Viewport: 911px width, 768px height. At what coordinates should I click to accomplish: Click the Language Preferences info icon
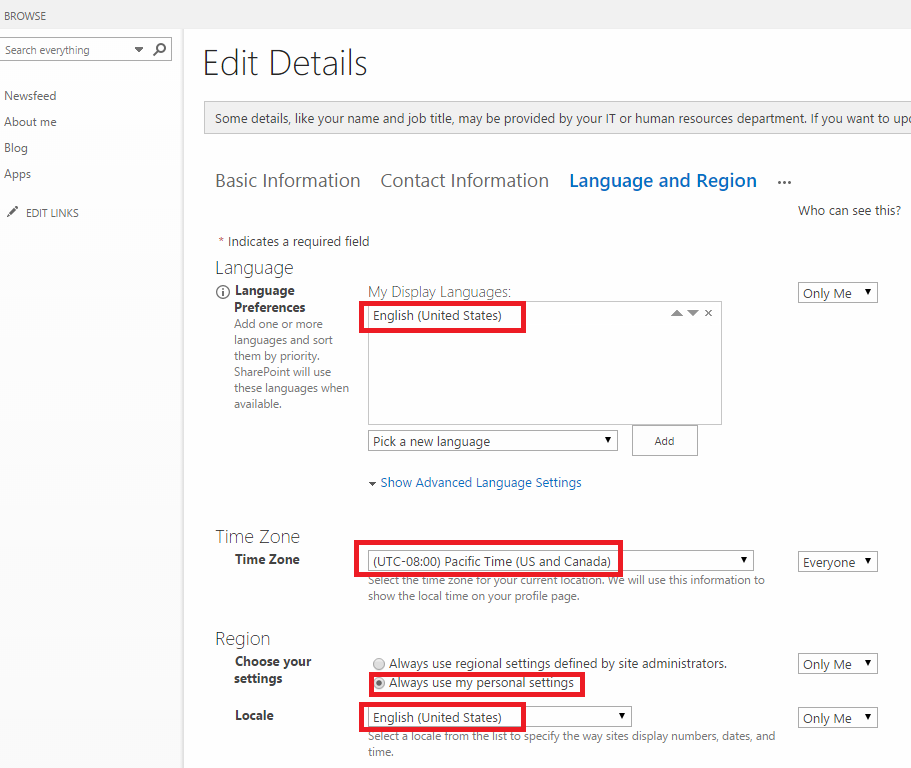[x=223, y=292]
